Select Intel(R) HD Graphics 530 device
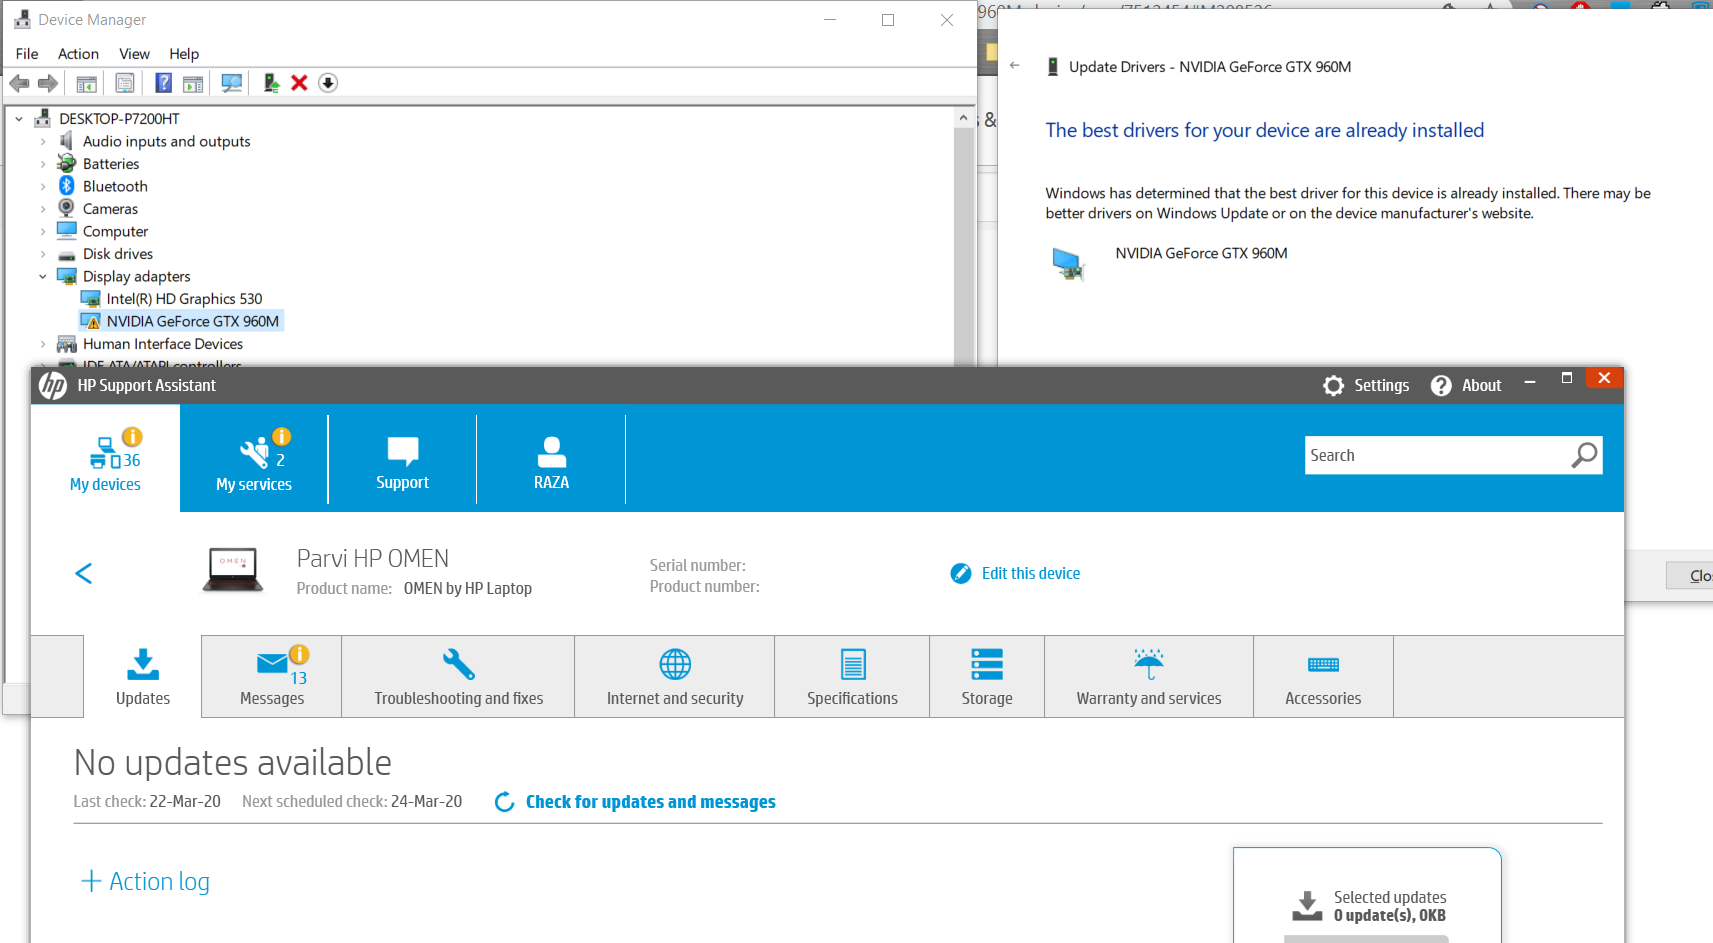 (184, 299)
